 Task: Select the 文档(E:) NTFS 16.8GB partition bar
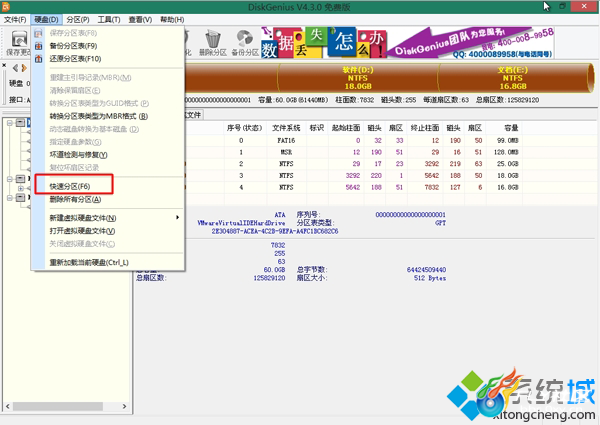pyautogui.click(x=515, y=78)
